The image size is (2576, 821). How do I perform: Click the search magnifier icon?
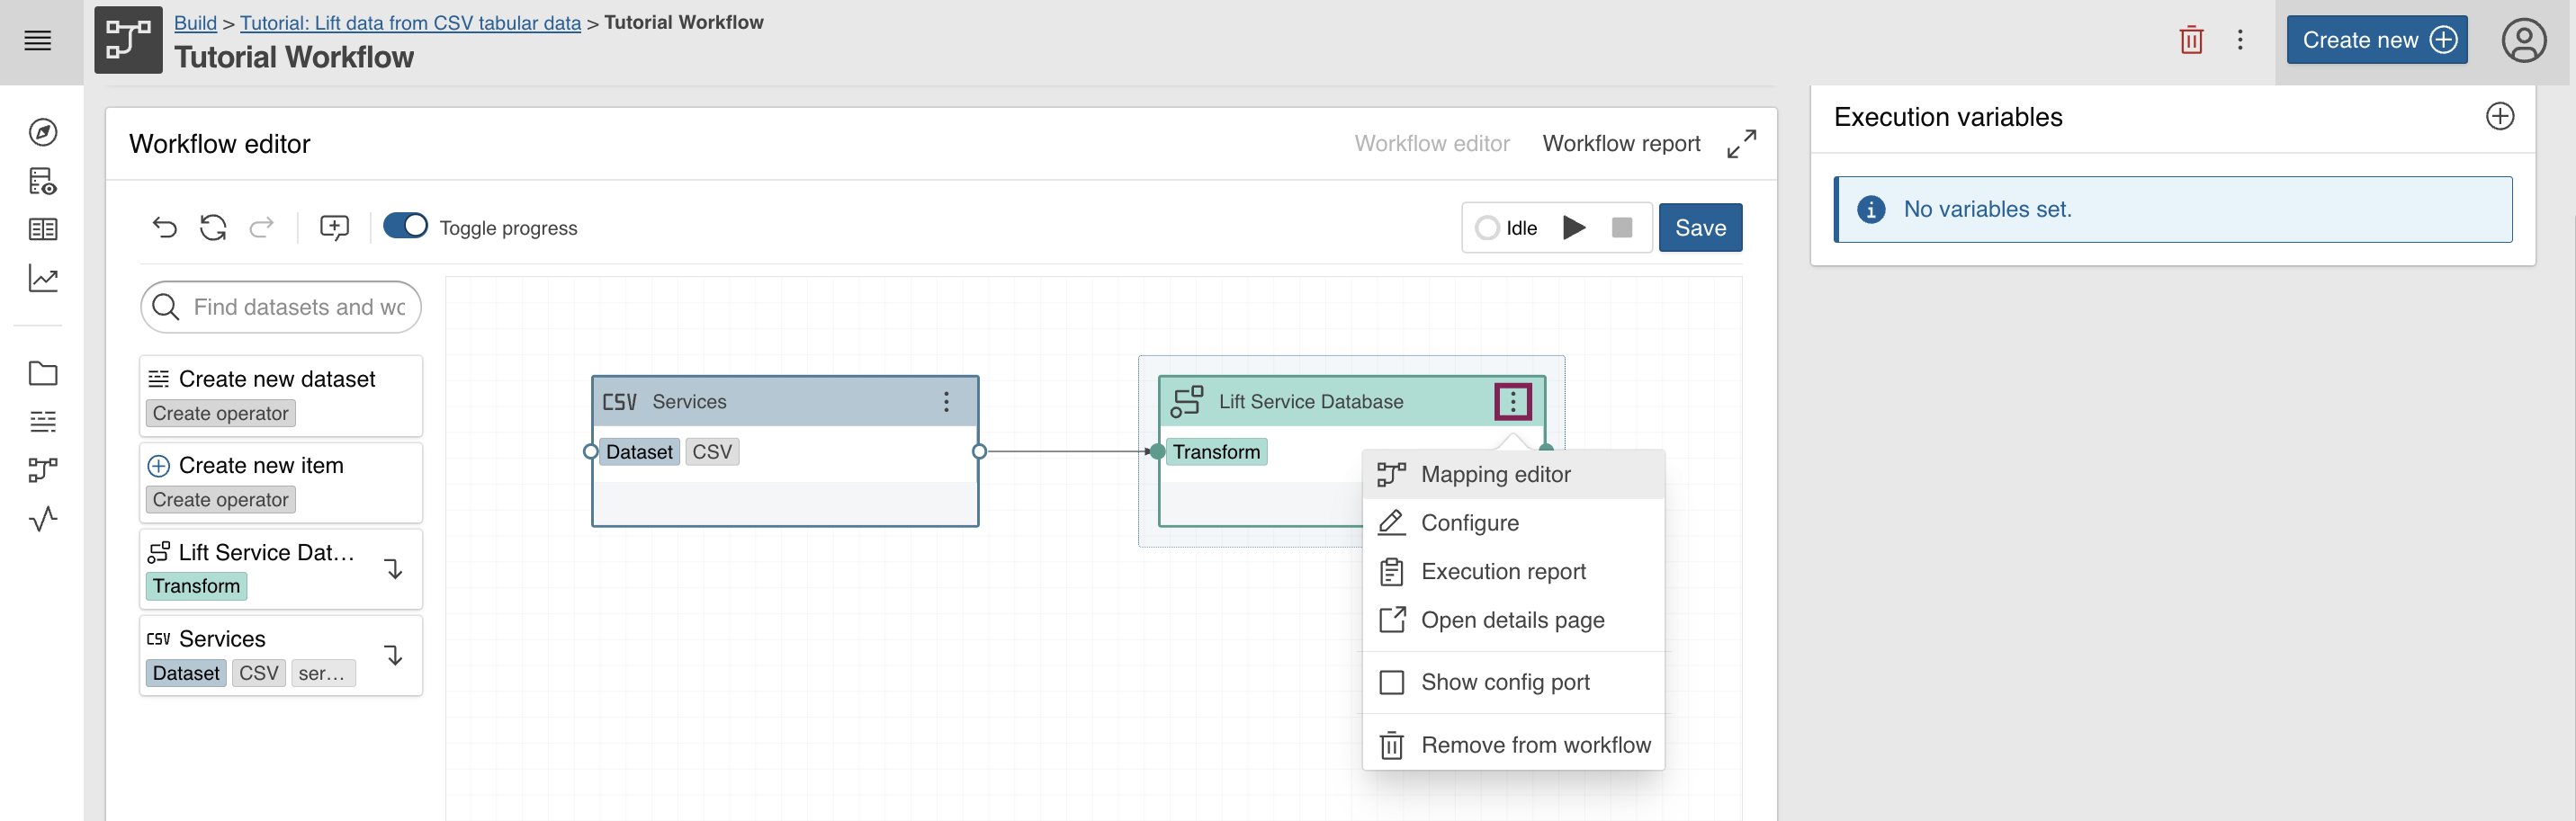tap(166, 307)
